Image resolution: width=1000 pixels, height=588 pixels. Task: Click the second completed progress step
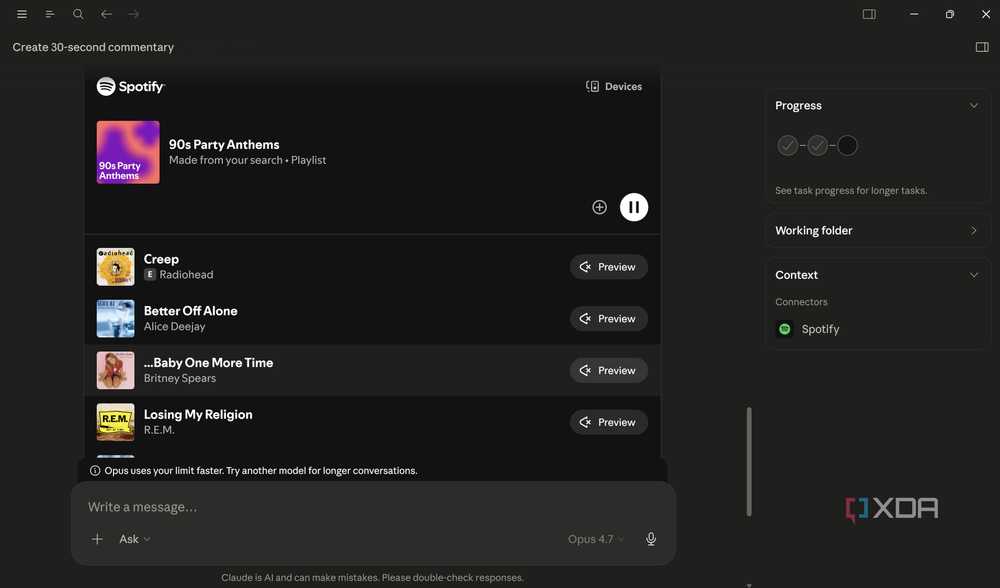[818, 145]
